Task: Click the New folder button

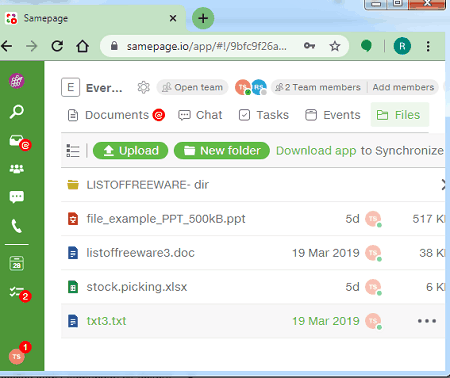Action: tap(222, 151)
